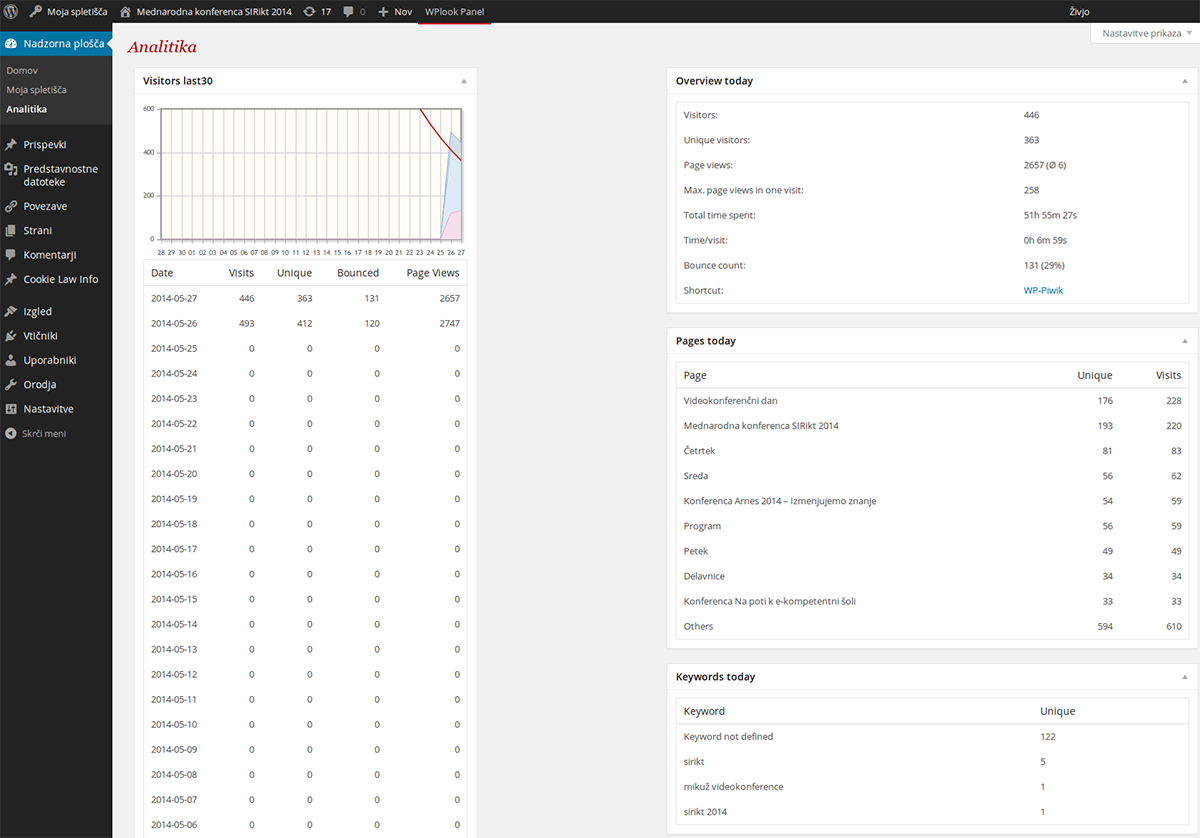The image size is (1200, 838).
Task: Click the Četrtek page row
Action: pos(932,451)
